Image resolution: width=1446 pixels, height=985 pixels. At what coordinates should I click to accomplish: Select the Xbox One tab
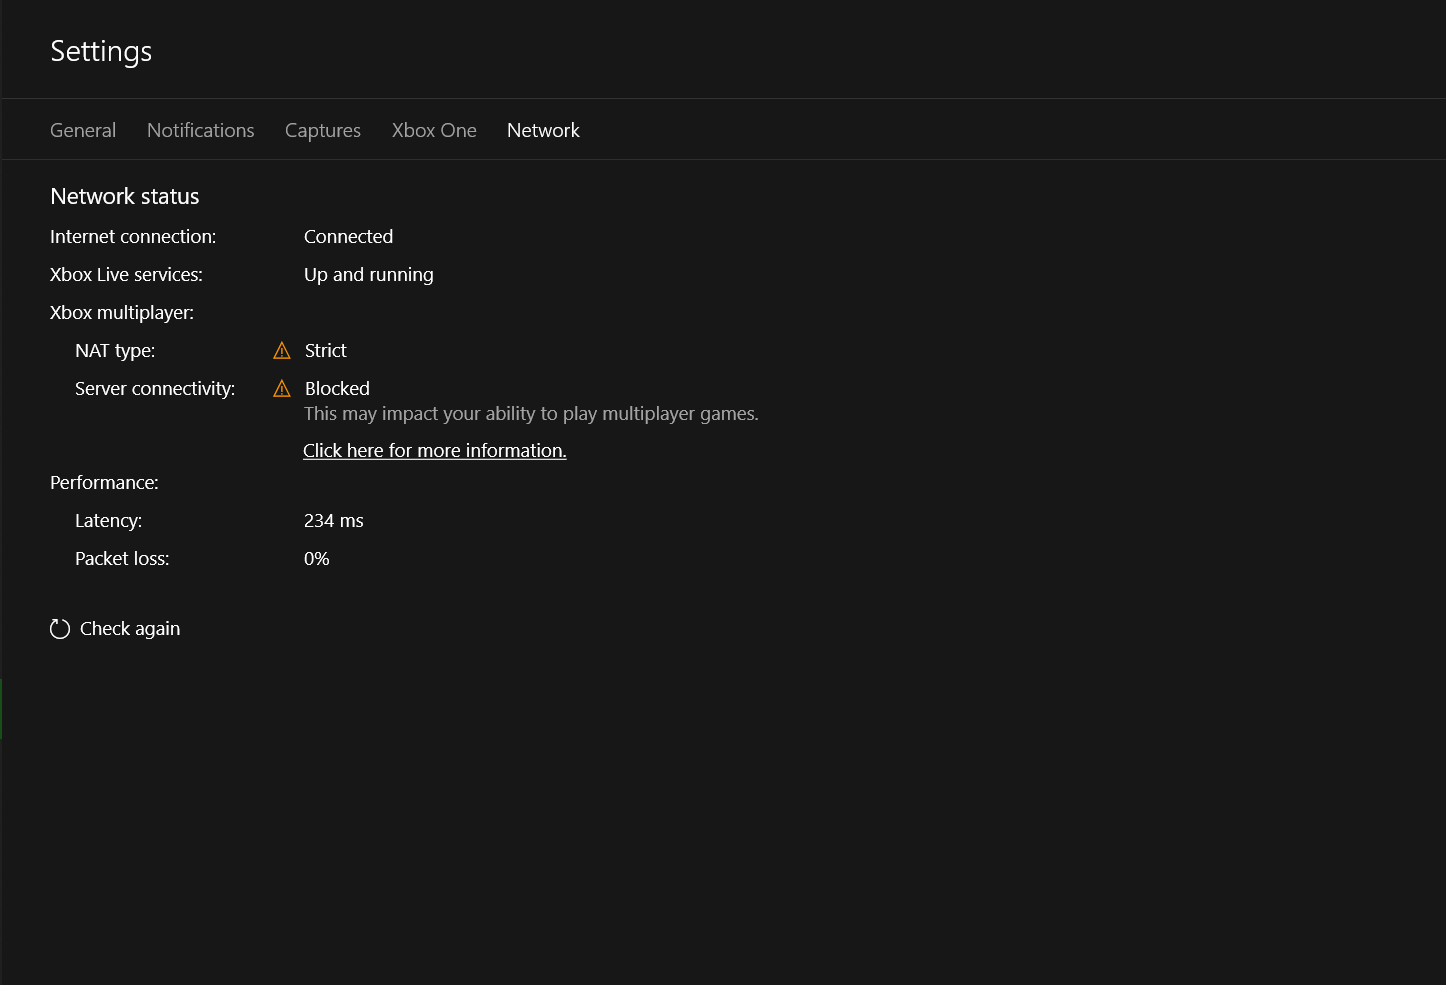(x=434, y=131)
